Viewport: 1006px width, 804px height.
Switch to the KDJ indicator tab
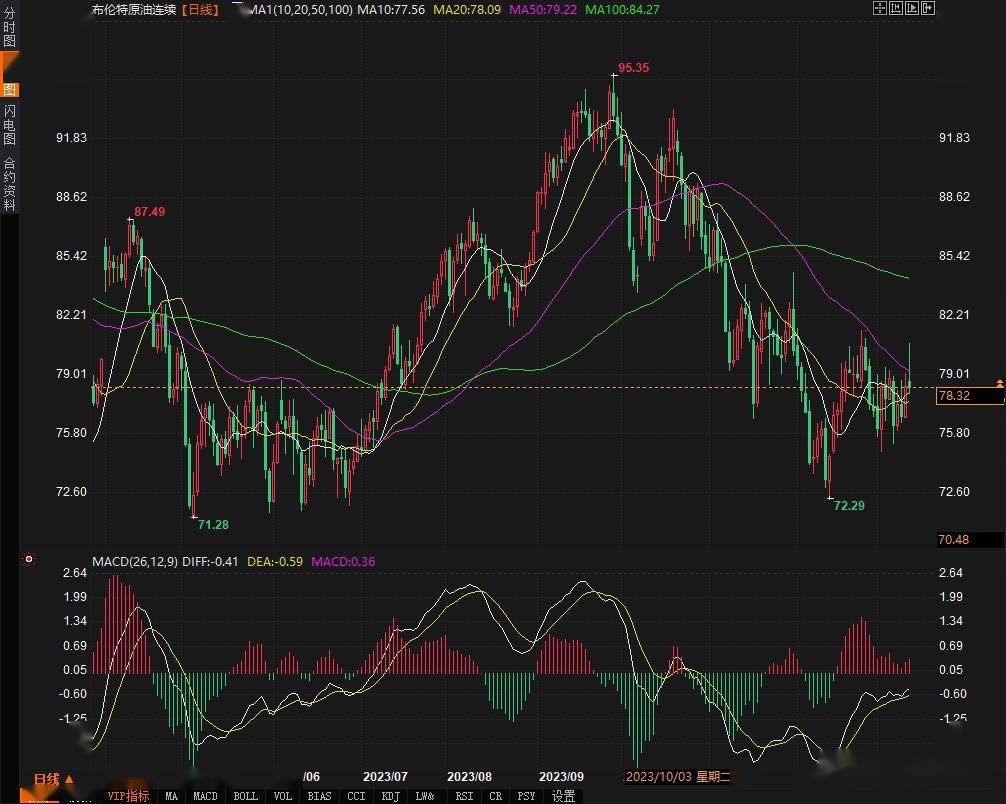click(389, 796)
